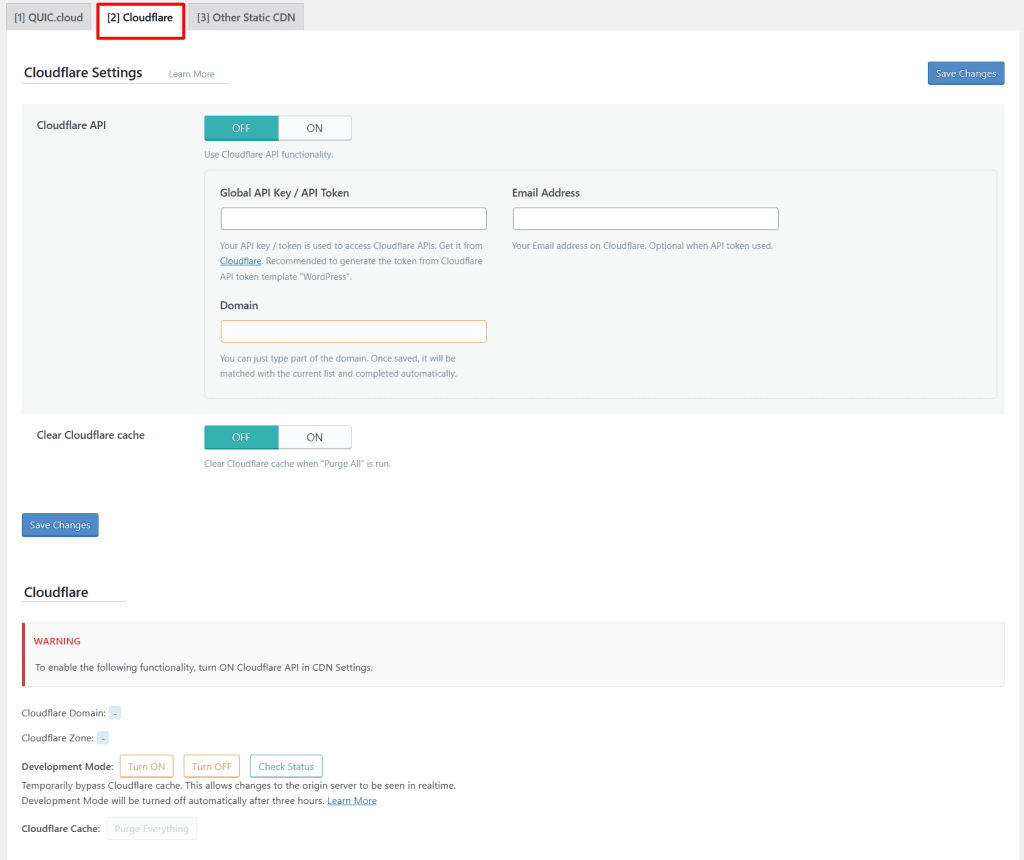Screen dimensions: 1024x860
Task: Turn ON the Cloudflare API toggle
Action: click(314, 127)
